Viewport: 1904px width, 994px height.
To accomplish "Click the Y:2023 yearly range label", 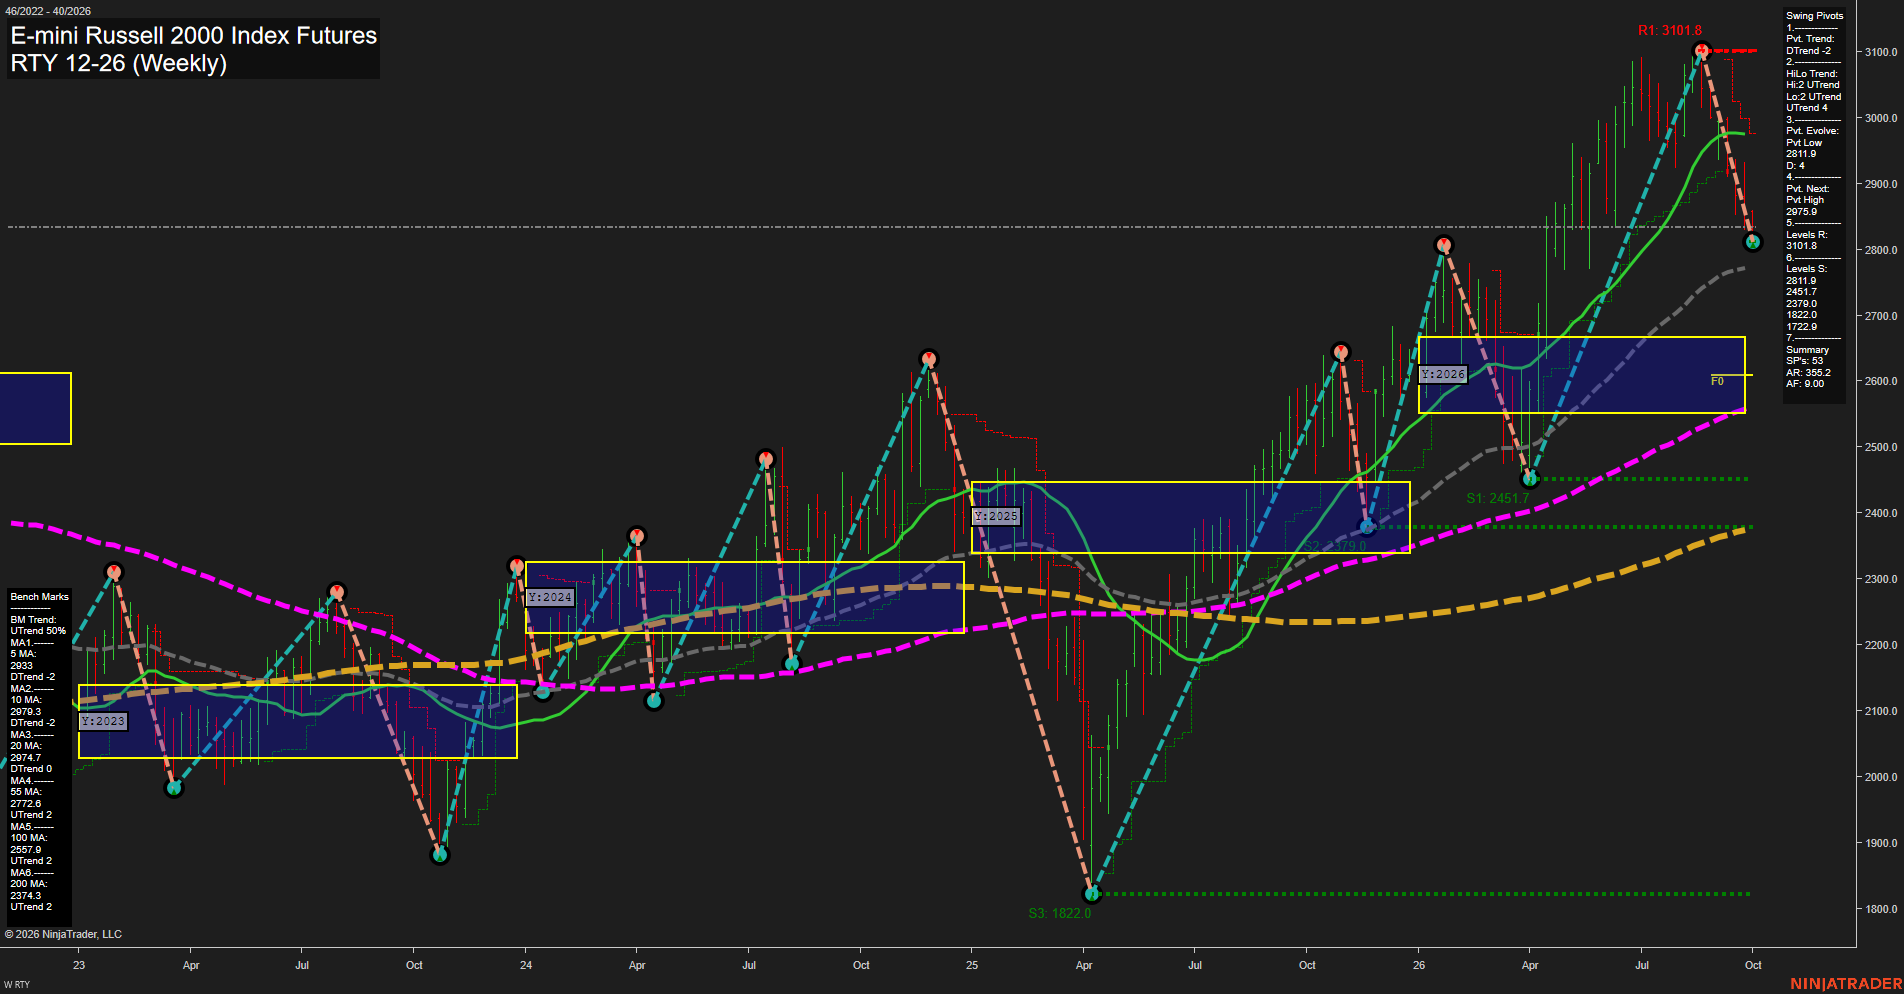I will pos(103,721).
